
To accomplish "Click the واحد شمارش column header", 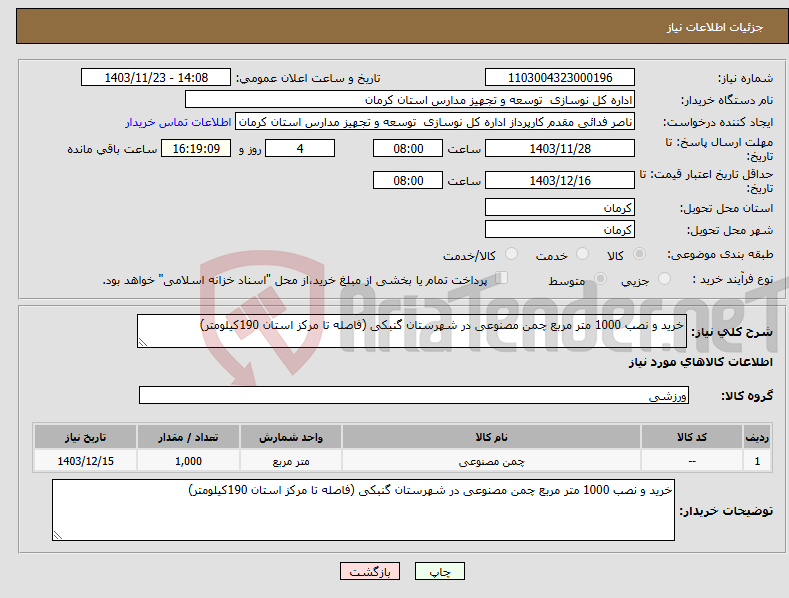I will click(x=291, y=437).
